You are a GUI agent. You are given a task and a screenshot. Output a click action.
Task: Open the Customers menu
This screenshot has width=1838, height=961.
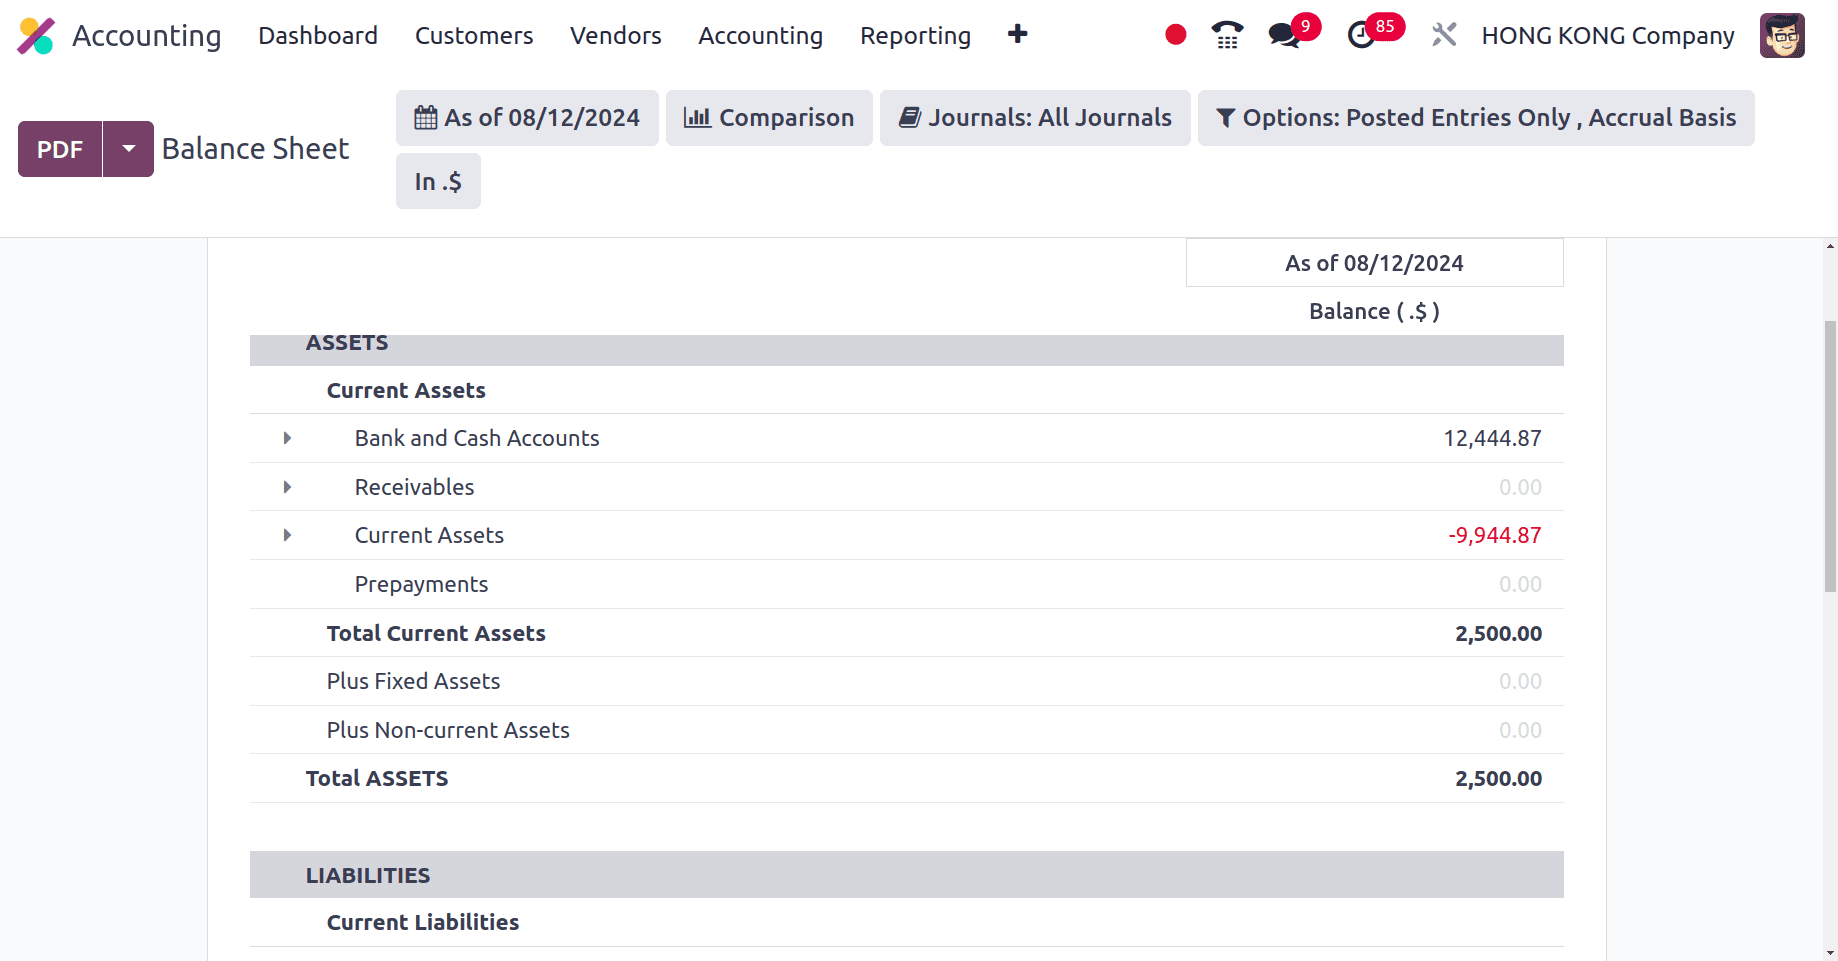click(x=474, y=36)
